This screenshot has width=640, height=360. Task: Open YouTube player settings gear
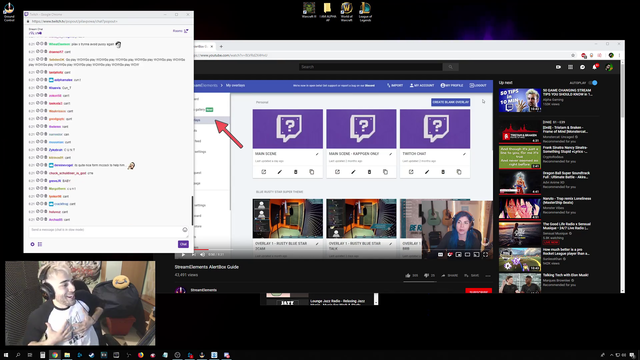[449, 254]
